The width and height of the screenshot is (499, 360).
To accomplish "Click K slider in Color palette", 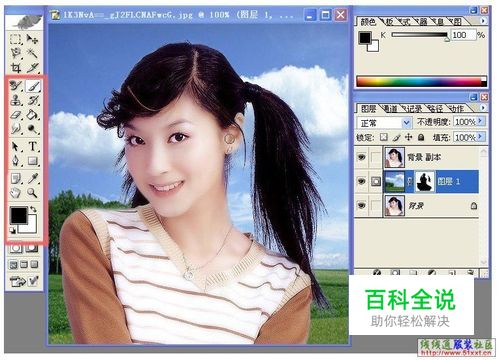I will click(x=419, y=35).
